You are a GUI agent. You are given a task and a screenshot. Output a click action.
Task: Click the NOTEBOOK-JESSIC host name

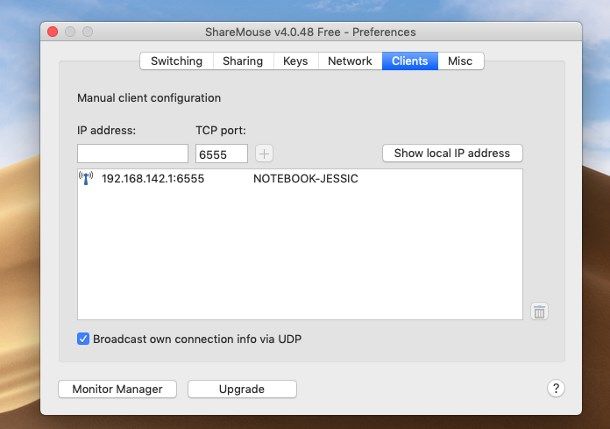pos(306,179)
